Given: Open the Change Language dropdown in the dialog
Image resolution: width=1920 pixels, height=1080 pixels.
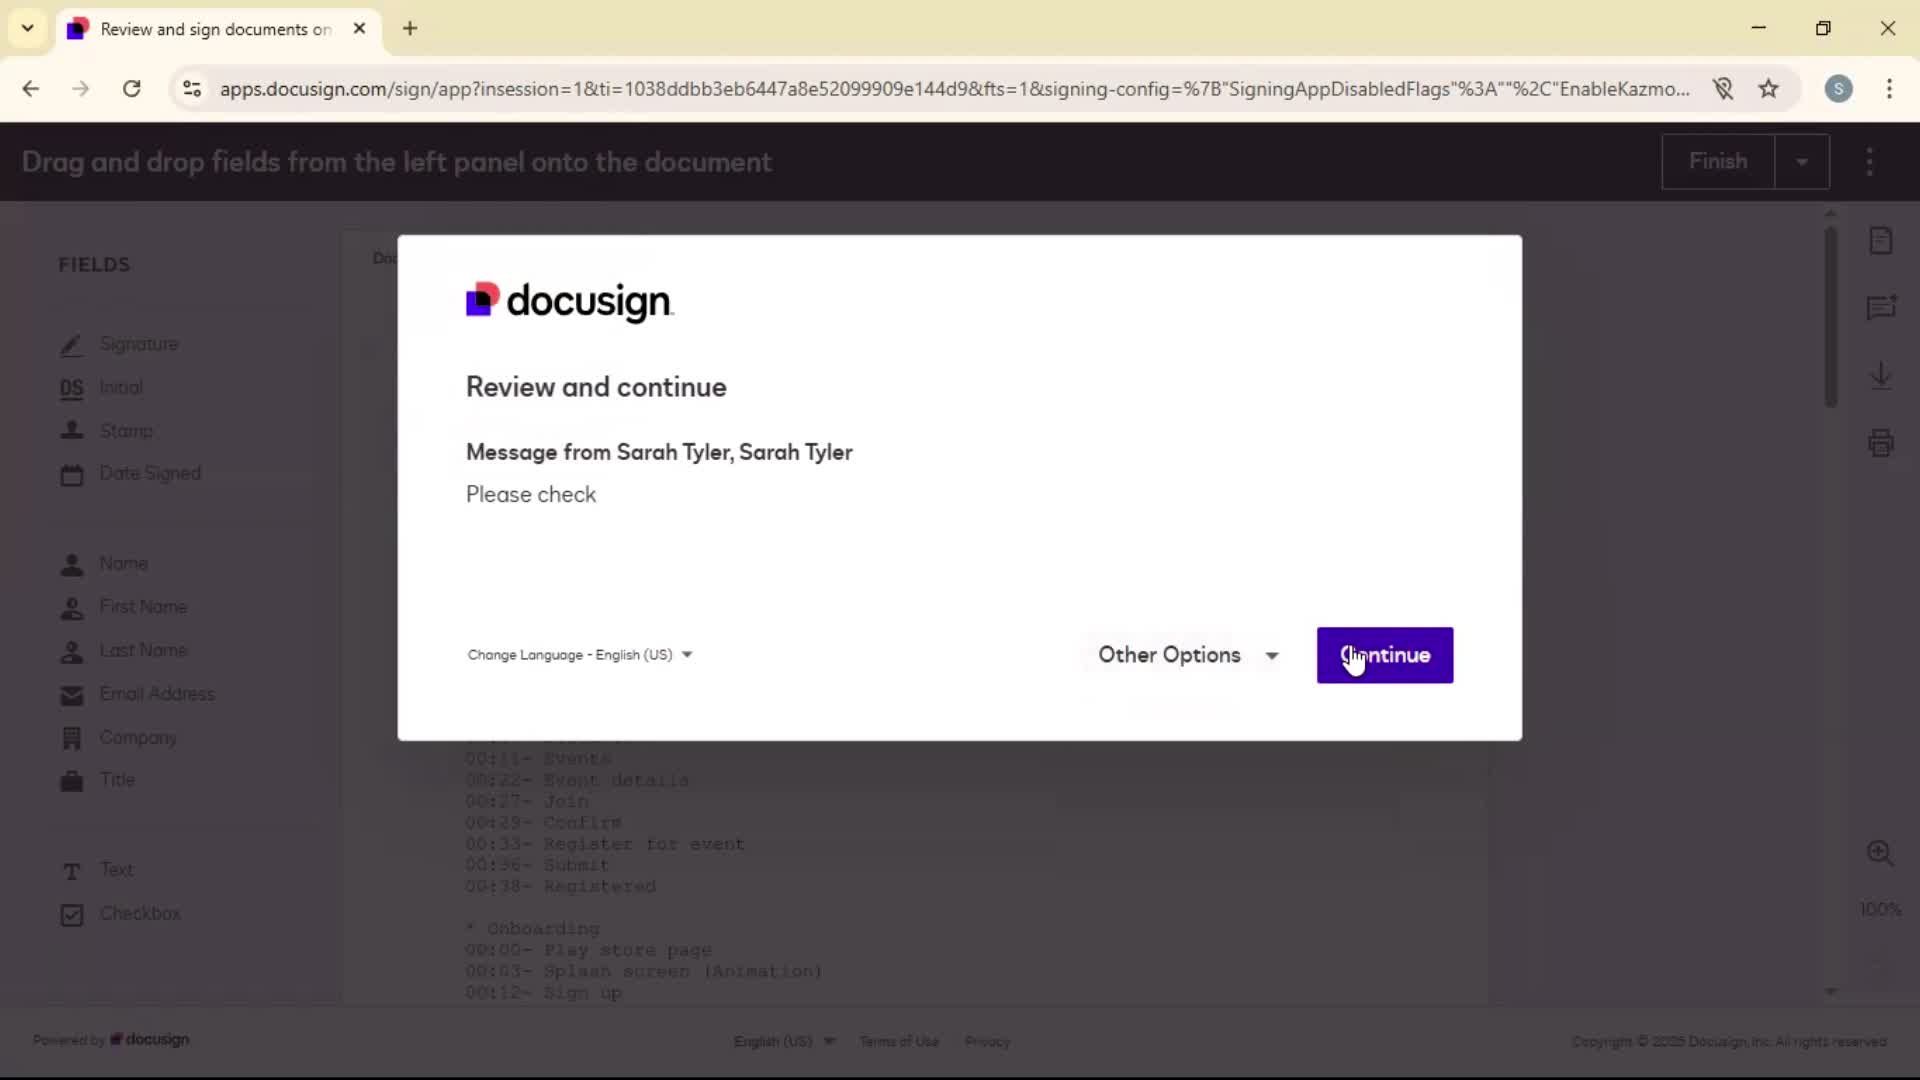Looking at the screenshot, I should click(580, 655).
